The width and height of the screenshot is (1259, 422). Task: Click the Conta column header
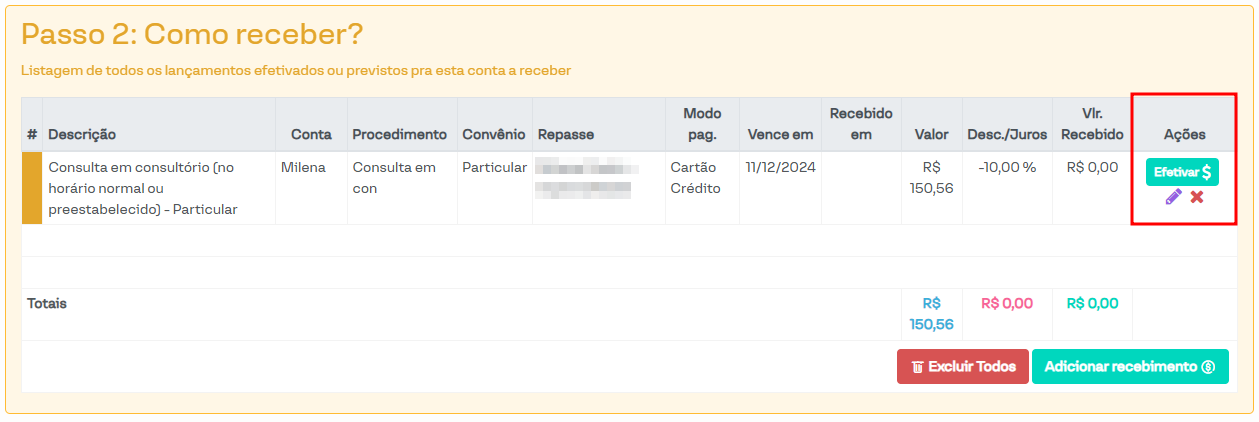311,134
